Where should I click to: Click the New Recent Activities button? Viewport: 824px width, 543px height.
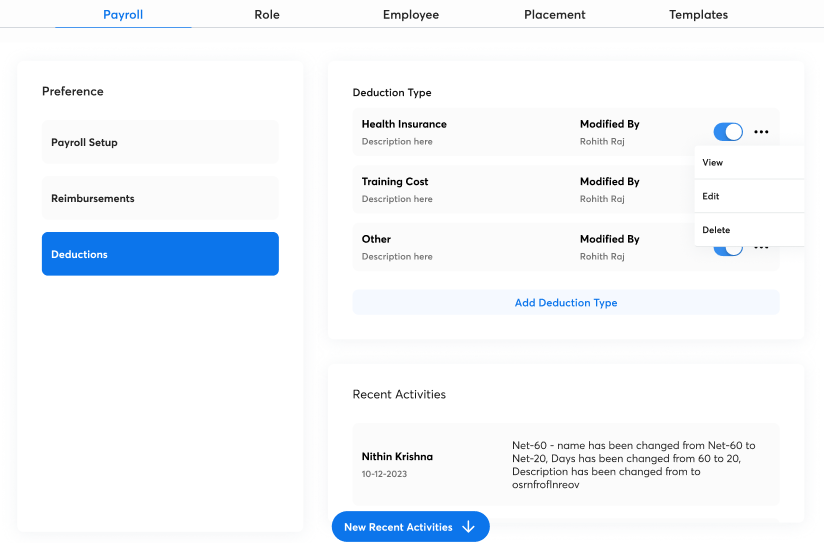[410, 527]
